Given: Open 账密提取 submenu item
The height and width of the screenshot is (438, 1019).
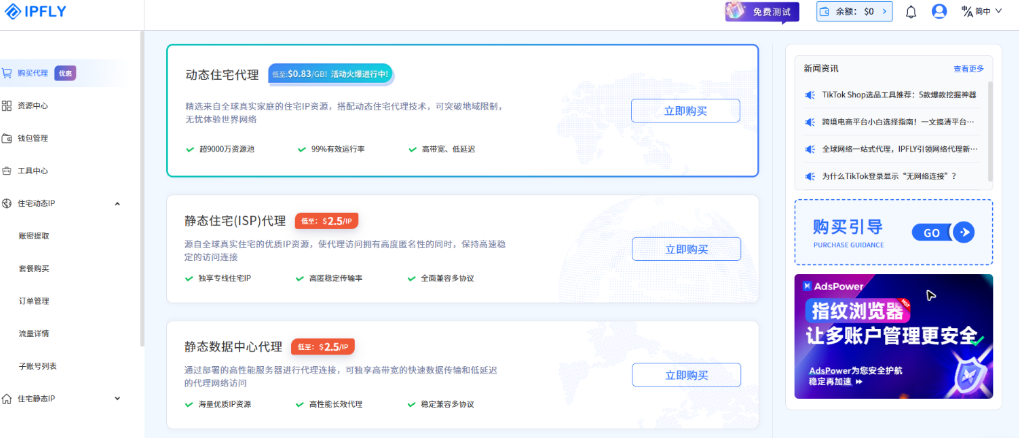Looking at the screenshot, I should (x=34, y=236).
